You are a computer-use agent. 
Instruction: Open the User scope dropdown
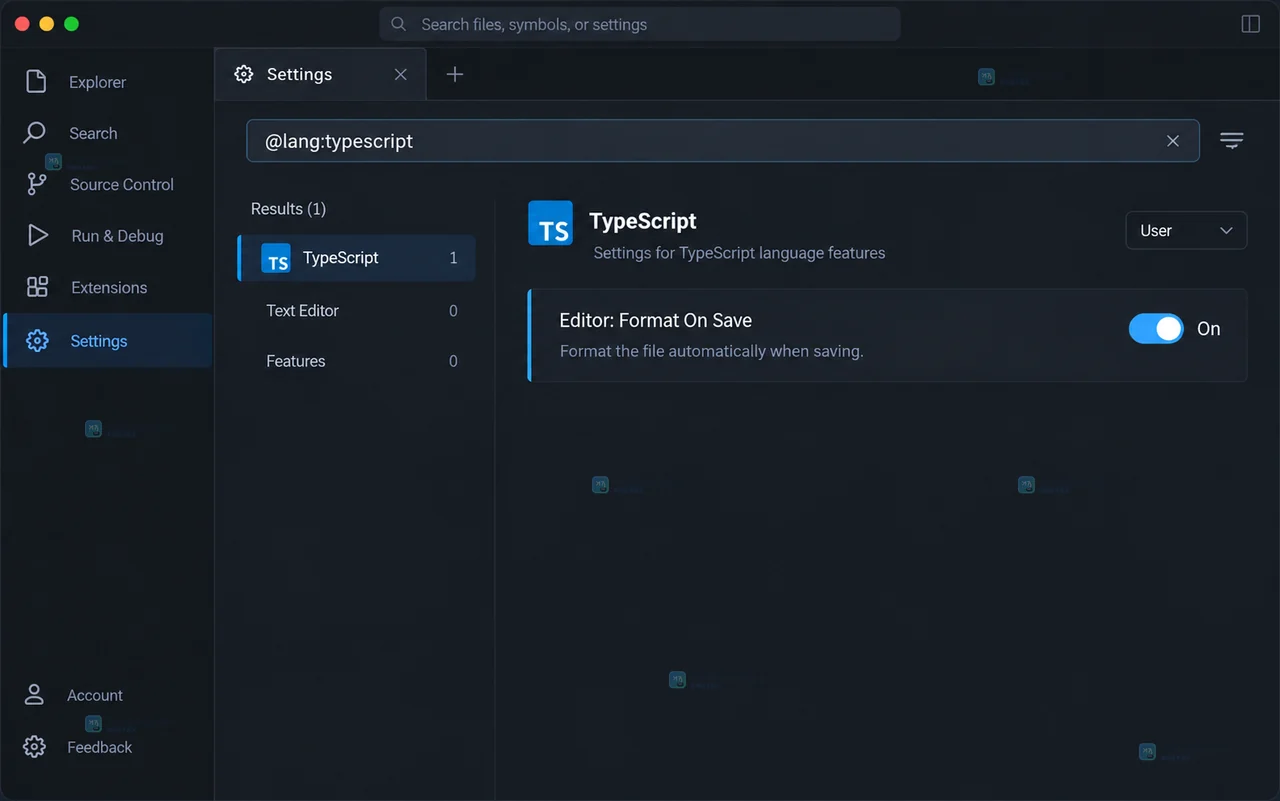click(1186, 230)
